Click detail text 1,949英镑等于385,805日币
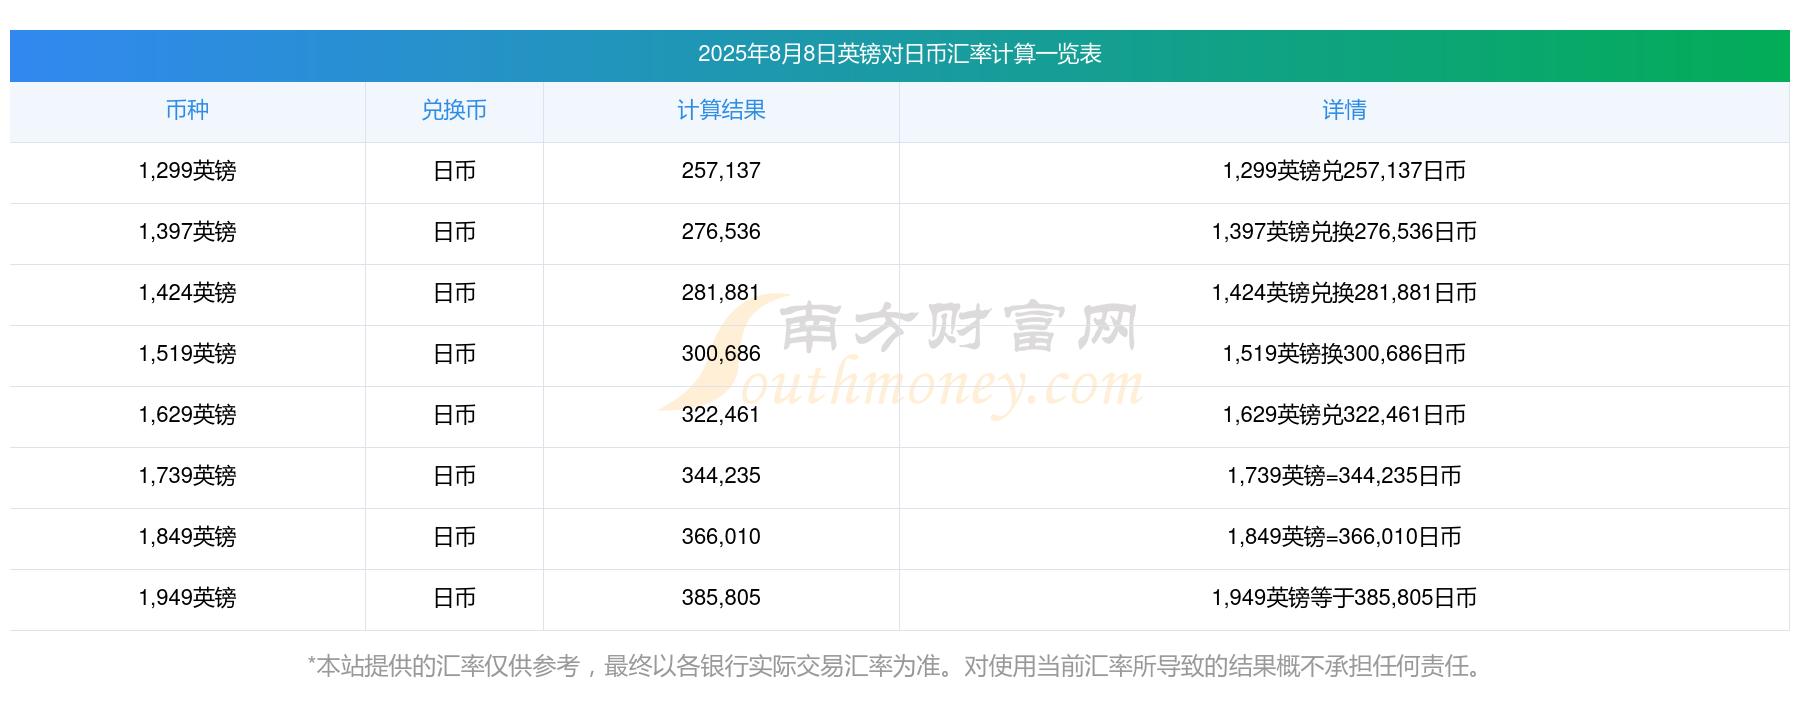Viewport: 1800px width, 720px height. coord(1344,598)
